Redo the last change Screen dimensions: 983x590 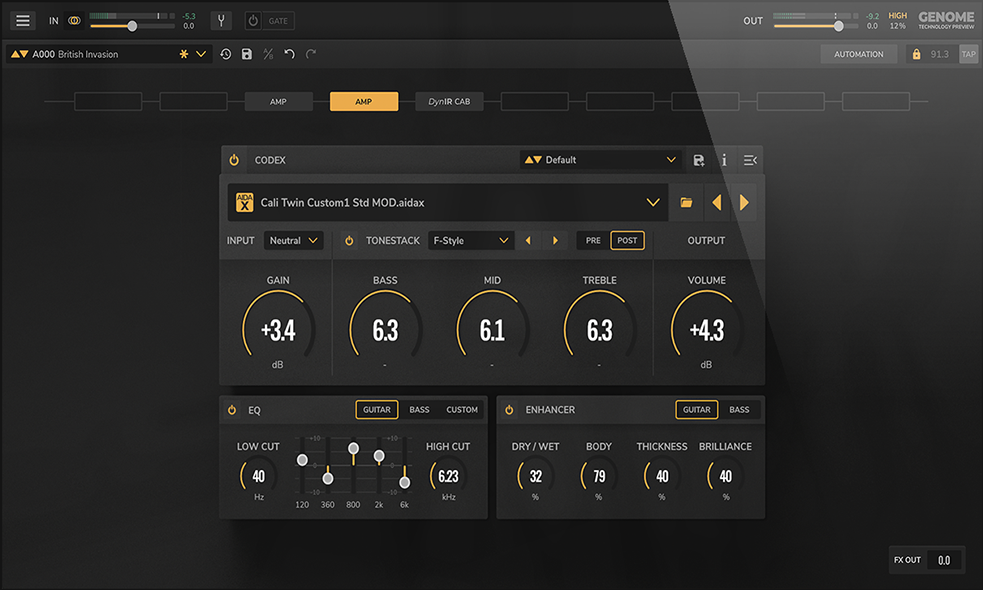pyautogui.click(x=311, y=55)
